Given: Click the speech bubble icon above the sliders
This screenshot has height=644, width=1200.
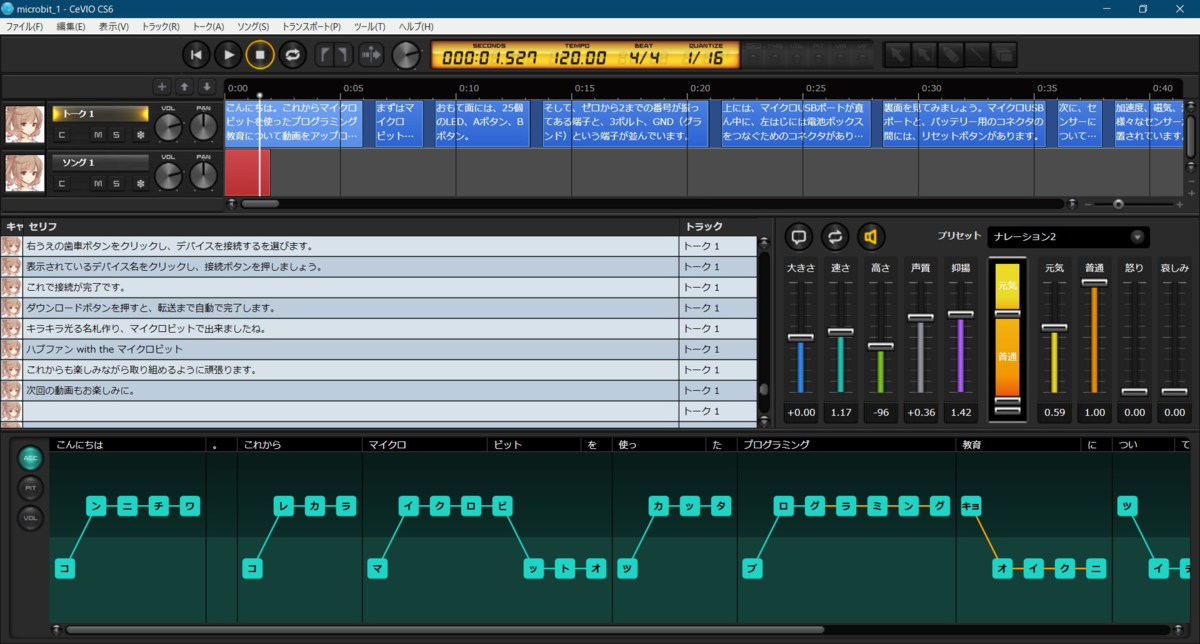Looking at the screenshot, I should (799, 237).
